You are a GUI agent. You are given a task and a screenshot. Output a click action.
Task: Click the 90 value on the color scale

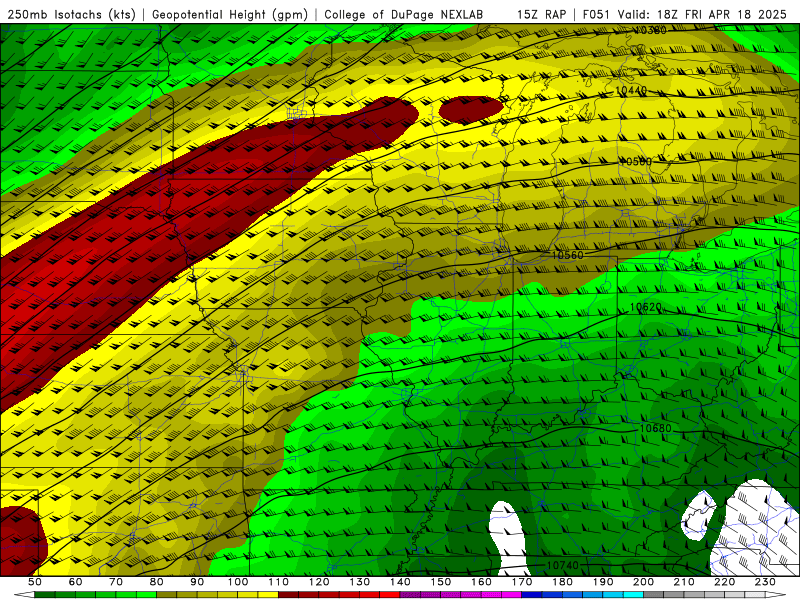[197, 582]
